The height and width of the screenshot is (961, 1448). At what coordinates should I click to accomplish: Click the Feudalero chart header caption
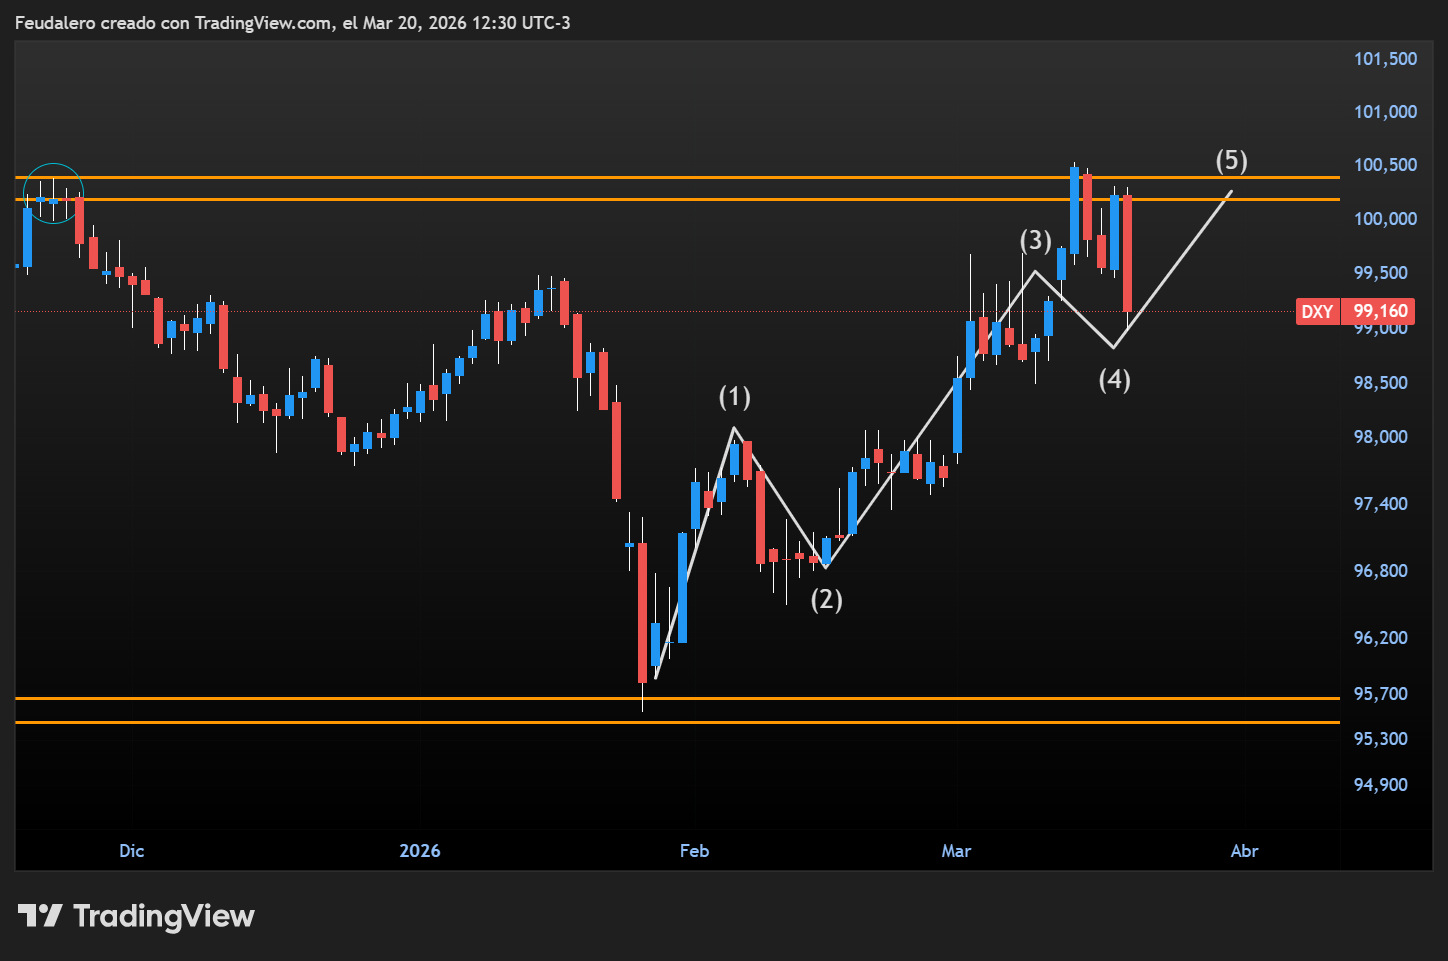(292, 22)
